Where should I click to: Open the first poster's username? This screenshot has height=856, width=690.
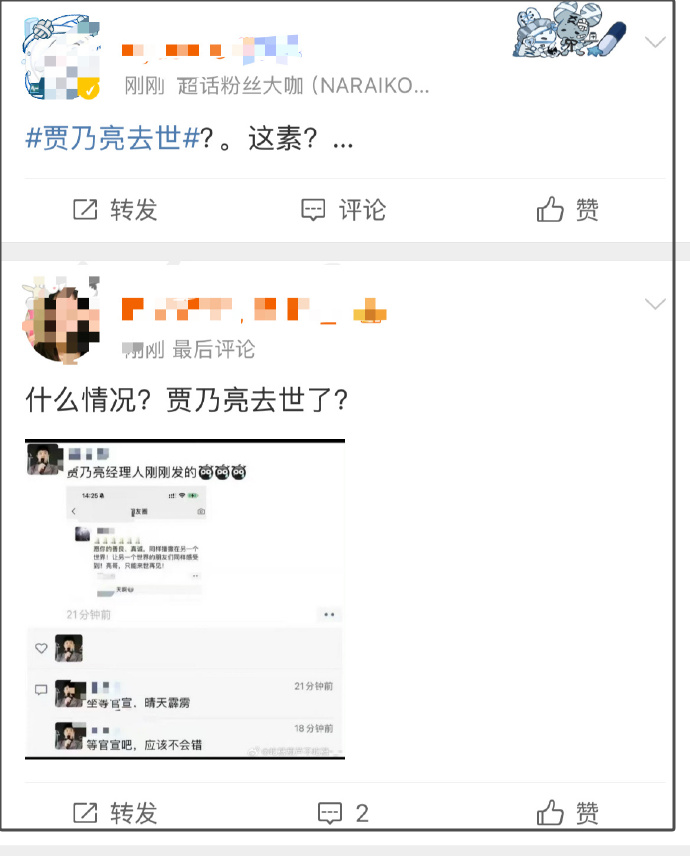(212, 48)
